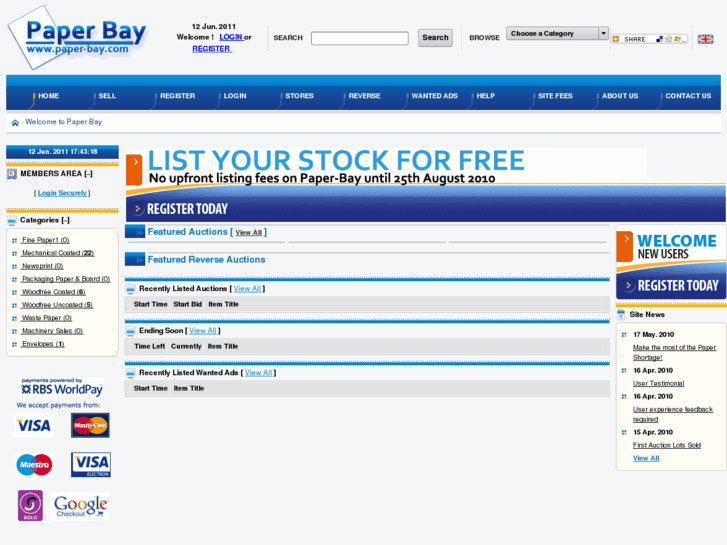The image size is (727, 545).
Task: Click the Categories section icon
Action: pos(12,220)
